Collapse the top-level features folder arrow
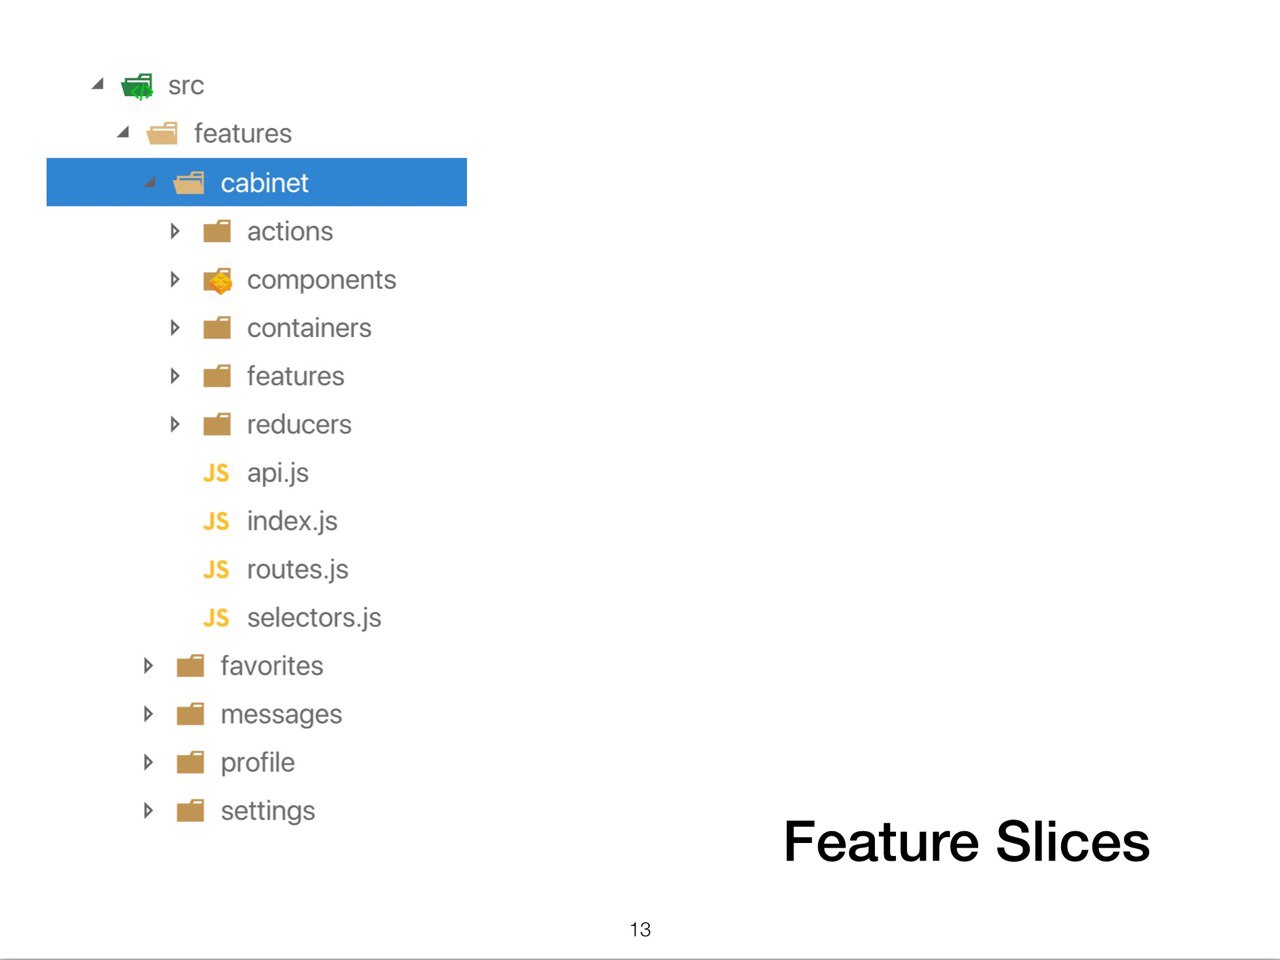 point(124,132)
